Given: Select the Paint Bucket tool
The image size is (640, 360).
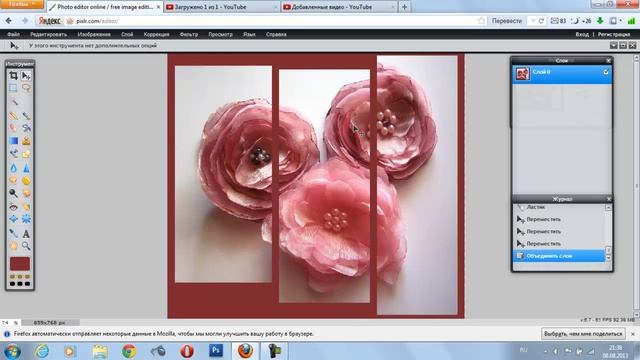Looking at the screenshot, I should (x=26, y=128).
